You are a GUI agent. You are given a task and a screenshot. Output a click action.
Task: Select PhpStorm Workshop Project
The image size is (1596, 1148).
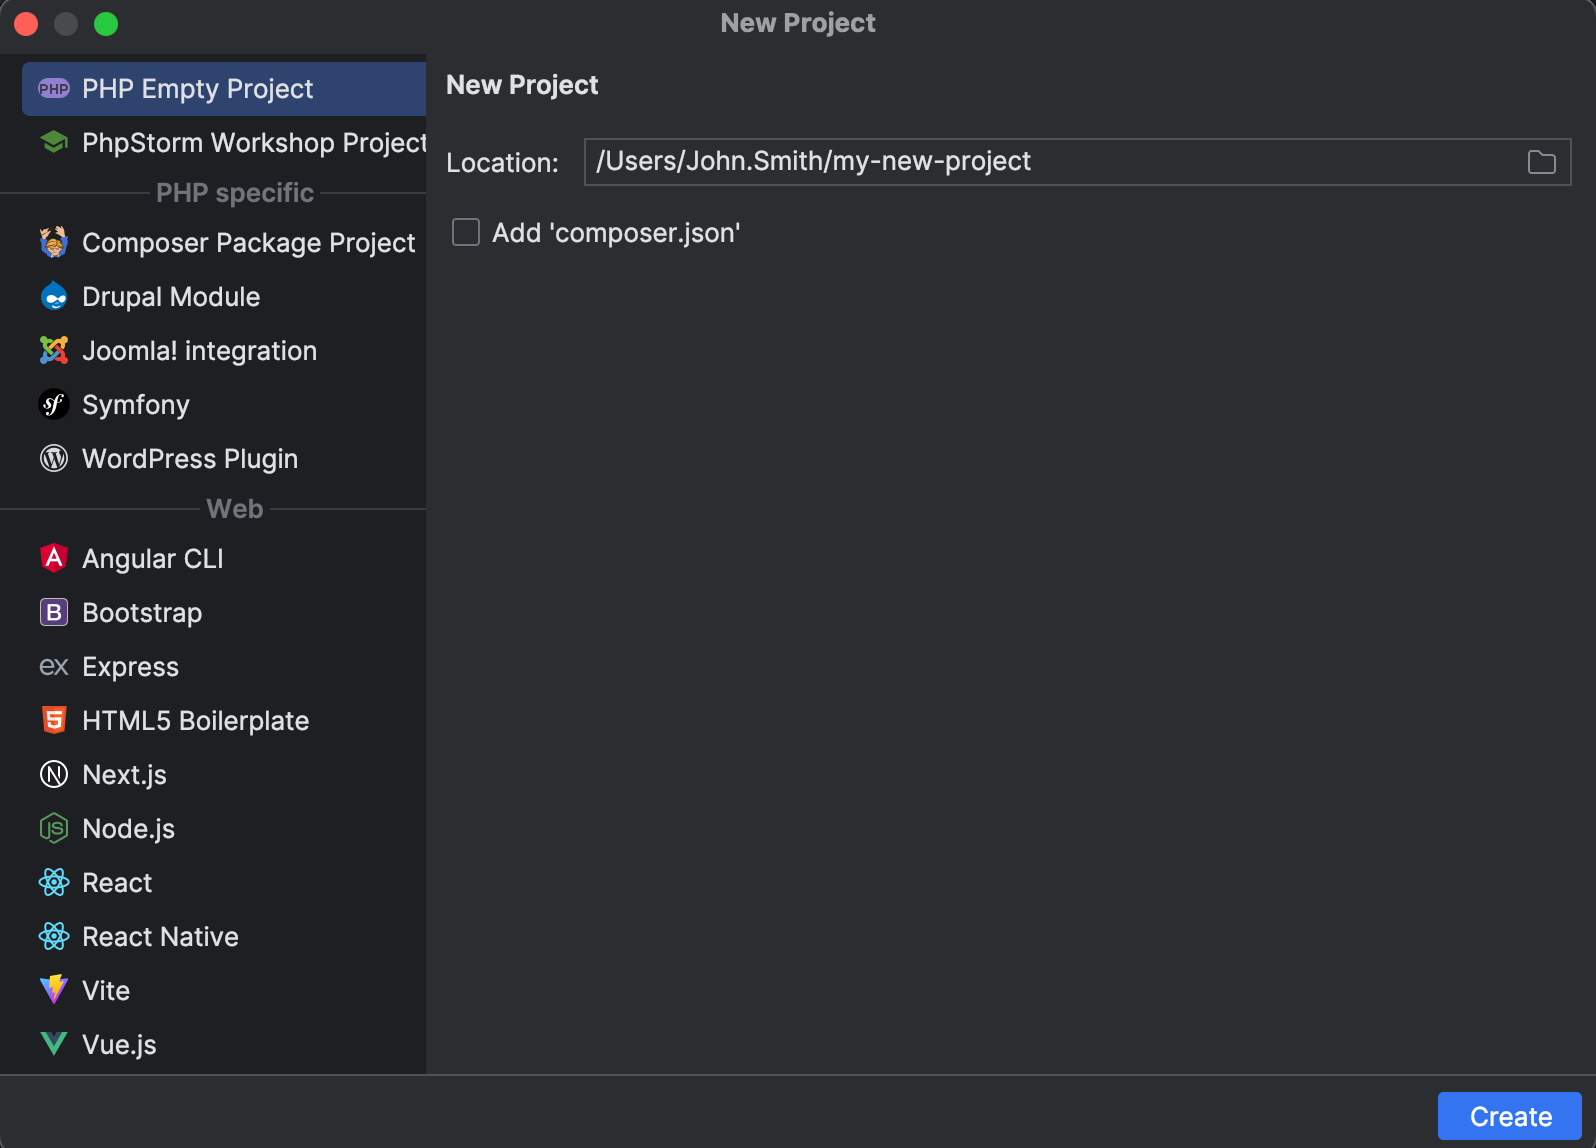coord(250,142)
